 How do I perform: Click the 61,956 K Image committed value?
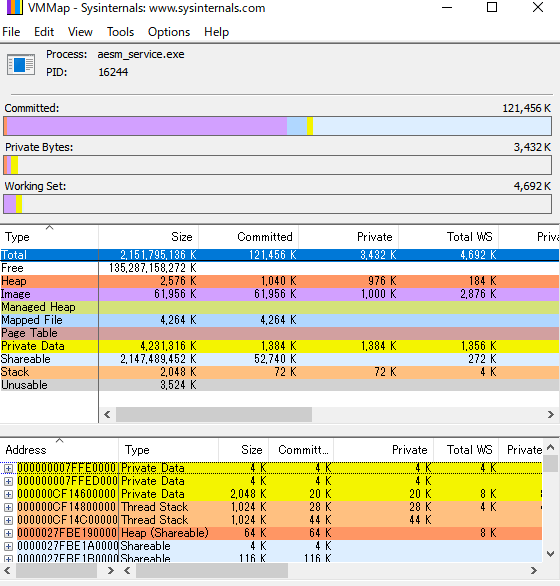pos(275,294)
